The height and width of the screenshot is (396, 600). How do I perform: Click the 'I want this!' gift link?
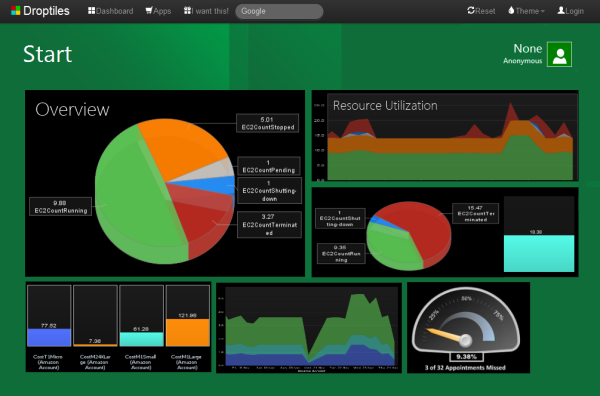(206, 11)
